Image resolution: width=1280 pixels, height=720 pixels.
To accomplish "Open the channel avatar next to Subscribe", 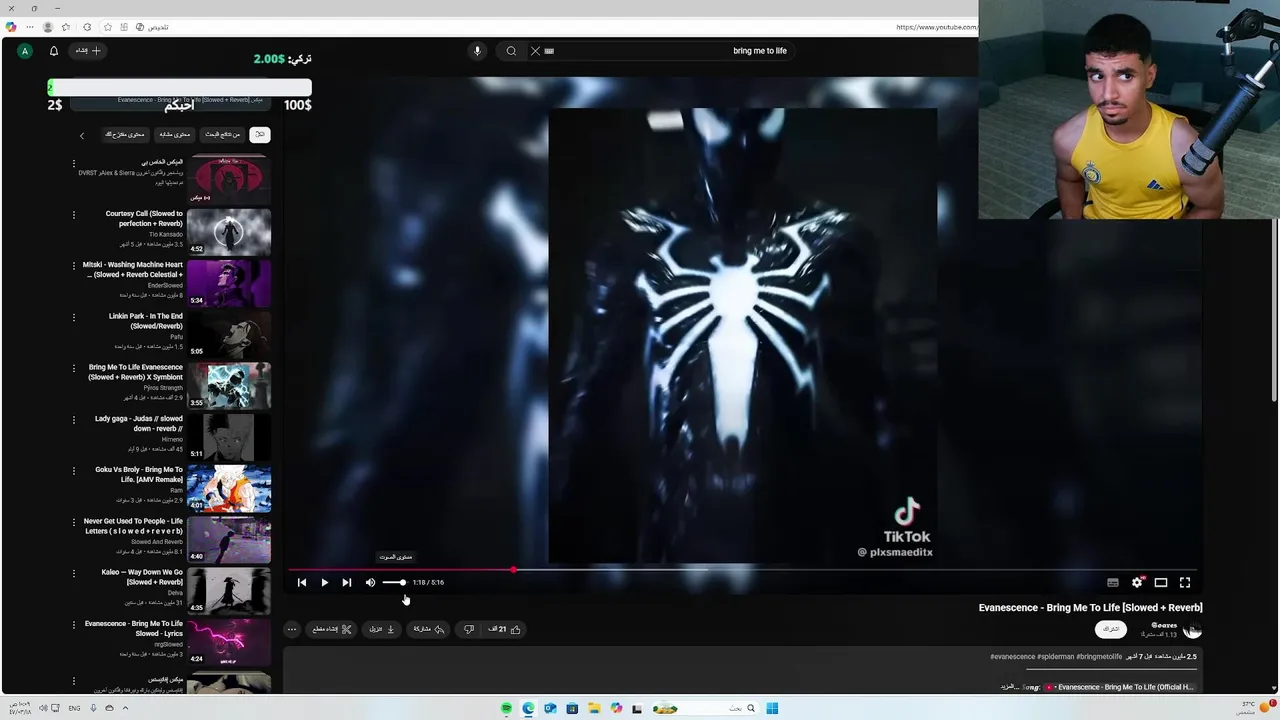I will coord(1192,629).
